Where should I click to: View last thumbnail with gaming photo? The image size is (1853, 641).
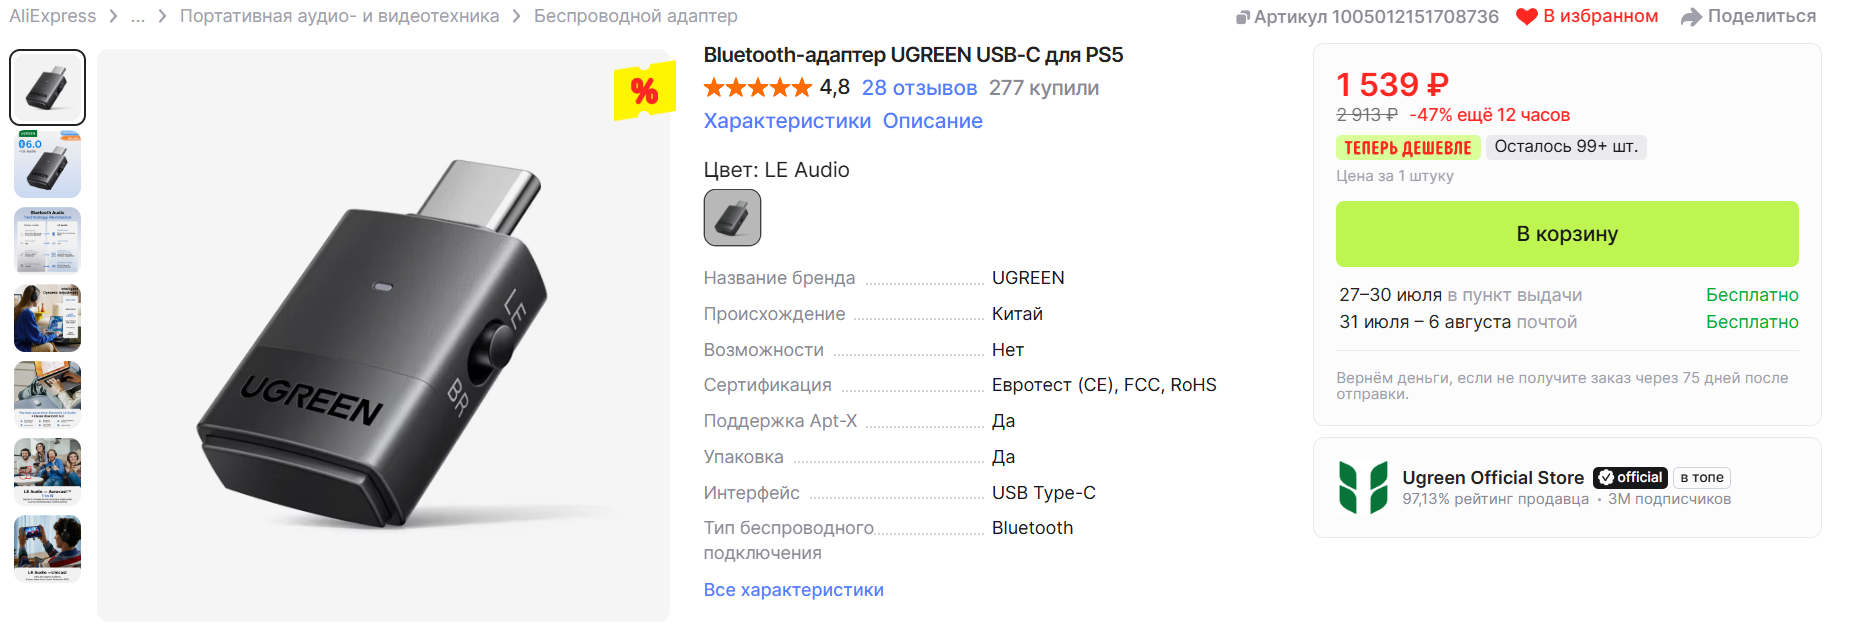pos(47,548)
